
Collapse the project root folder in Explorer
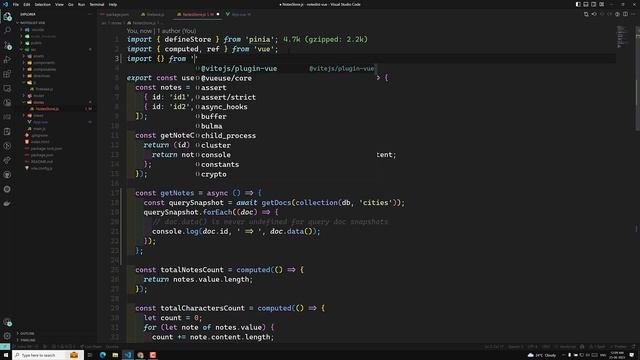(33, 23)
